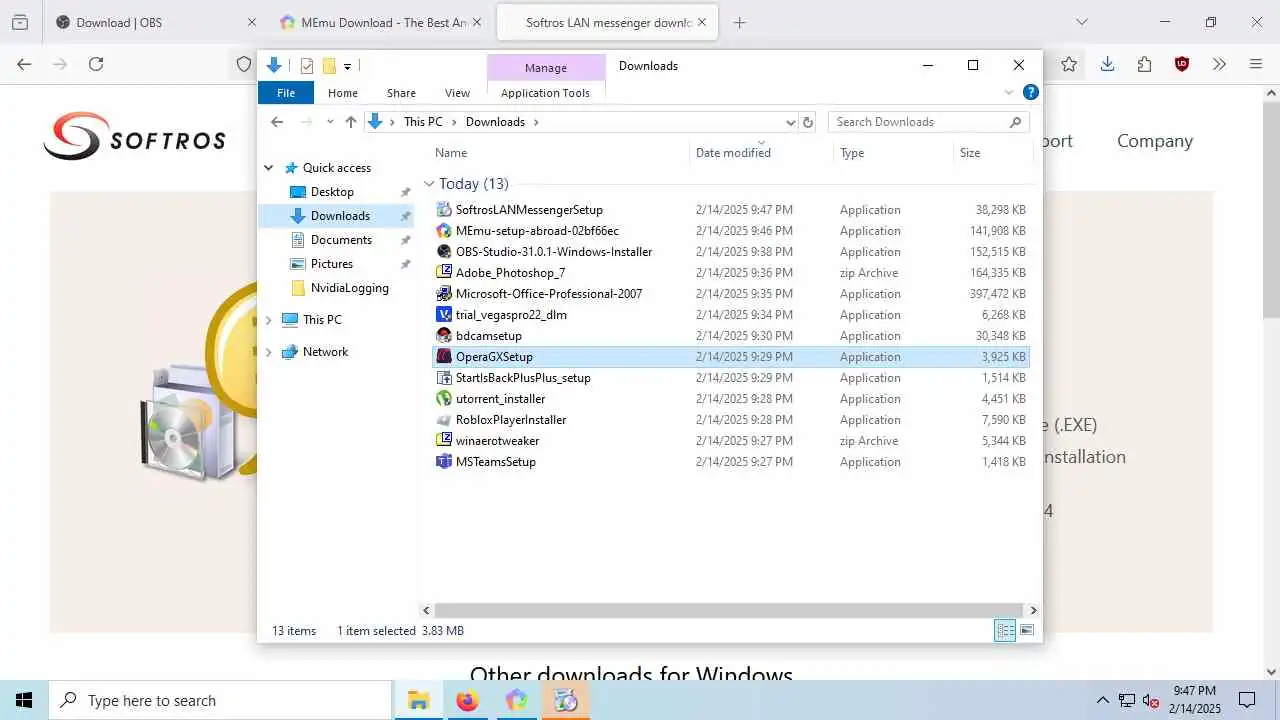Click the utorrent_installer file icon
The width and height of the screenshot is (1280, 720).
445,399
